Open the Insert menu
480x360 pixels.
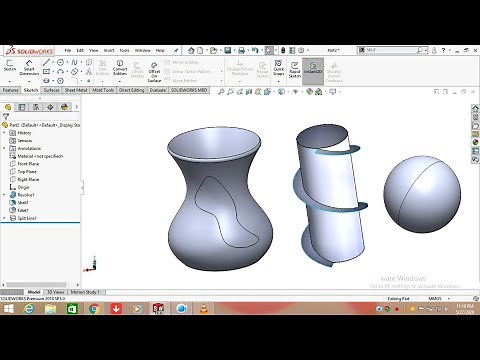pyautogui.click(x=109, y=50)
